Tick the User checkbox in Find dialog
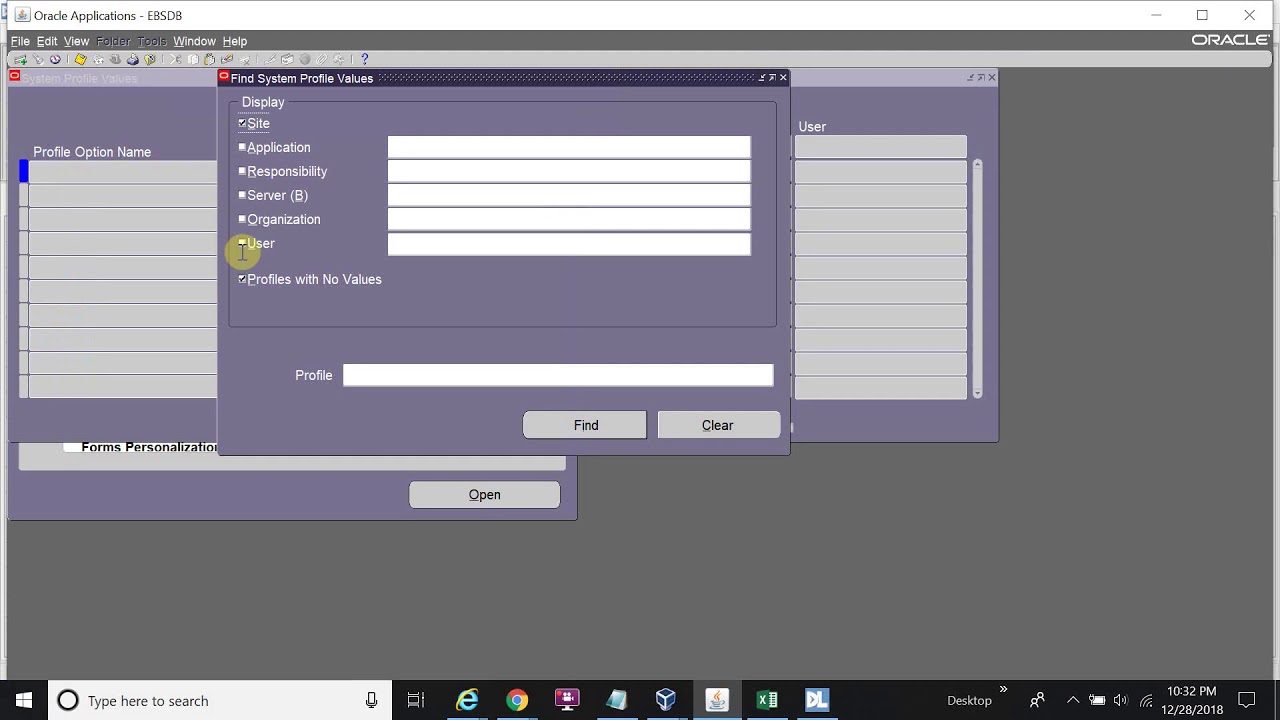 tap(242, 243)
